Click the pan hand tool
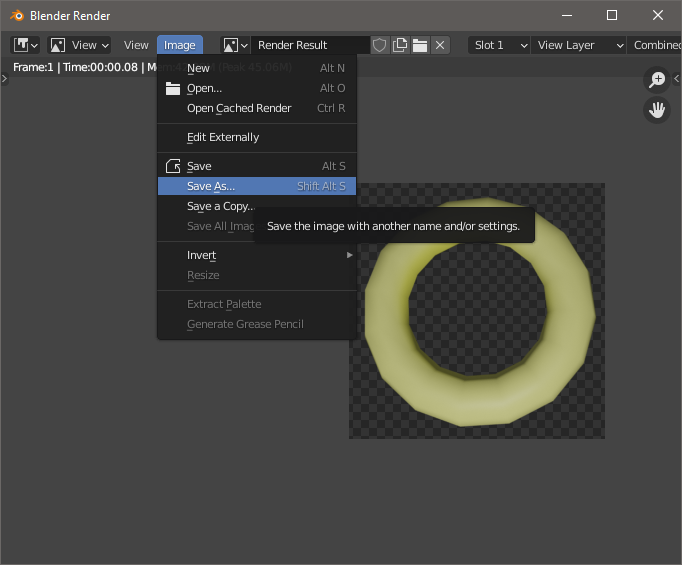 pyautogui.click(x=657, y=110)
